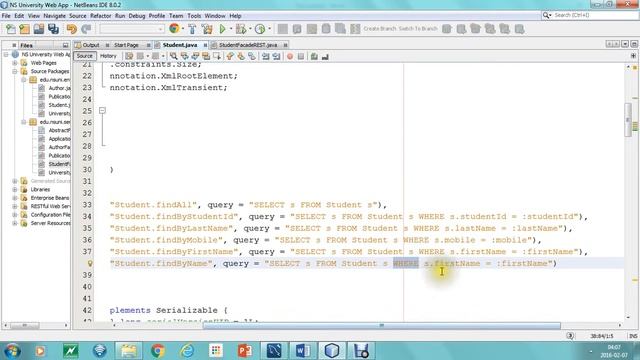
Task: Switch to the Output tab
Action: 91,45
